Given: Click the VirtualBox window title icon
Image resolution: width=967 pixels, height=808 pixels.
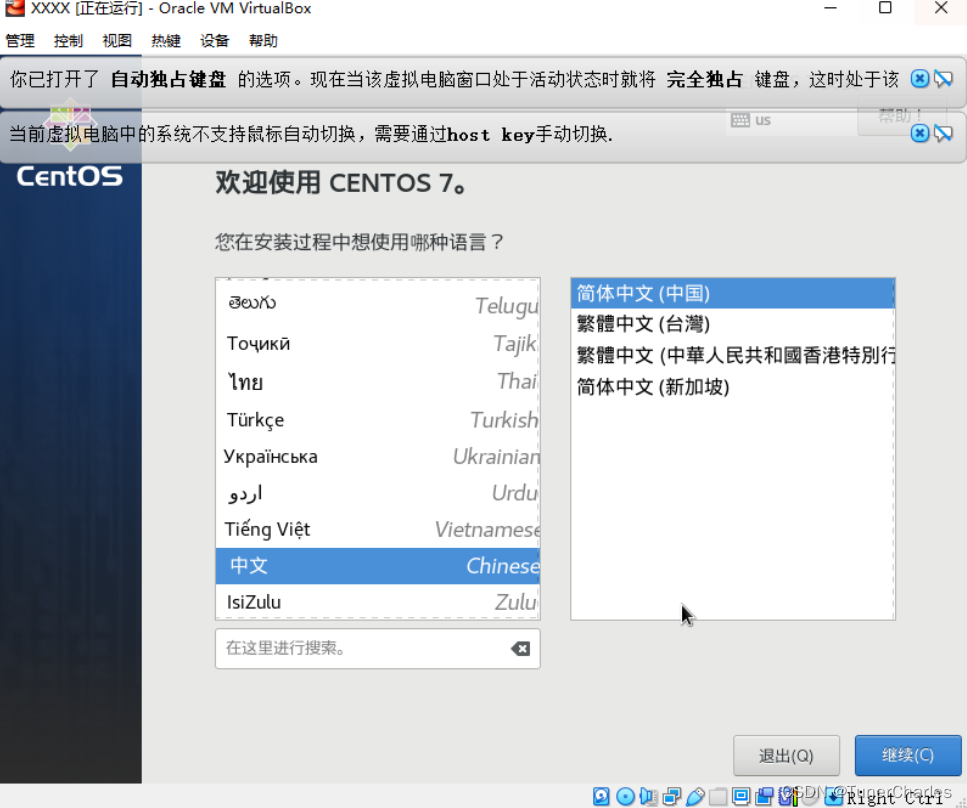Looking at the screenshot, I should 15,8.
